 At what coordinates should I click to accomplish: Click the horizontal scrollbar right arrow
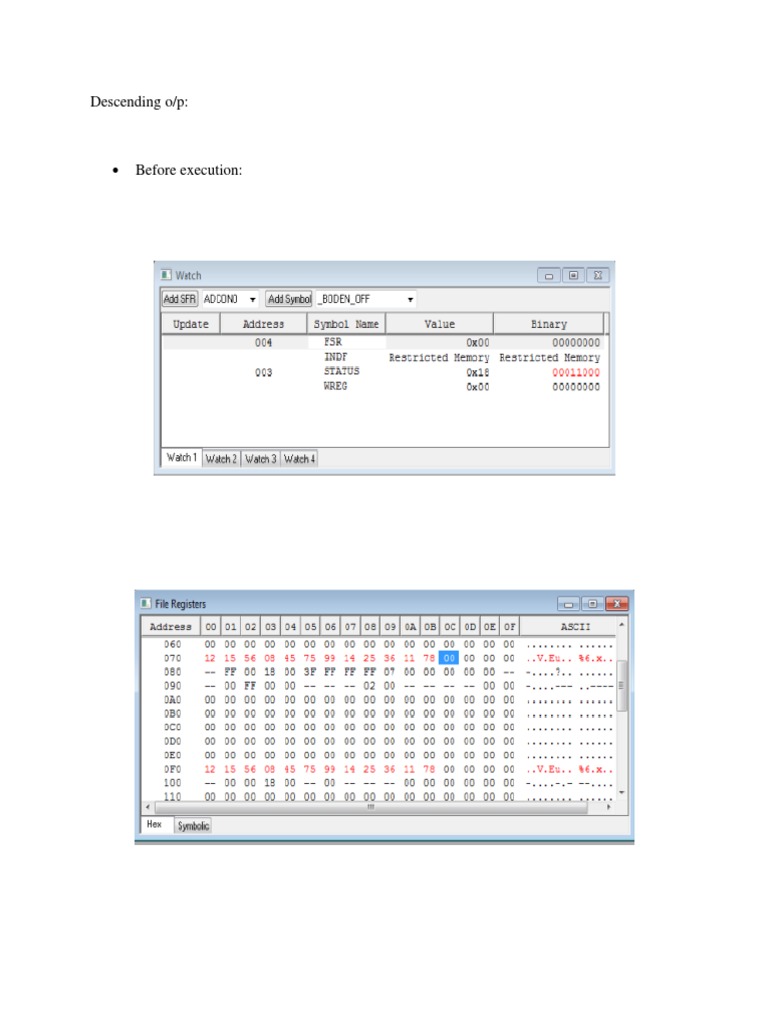609,807
